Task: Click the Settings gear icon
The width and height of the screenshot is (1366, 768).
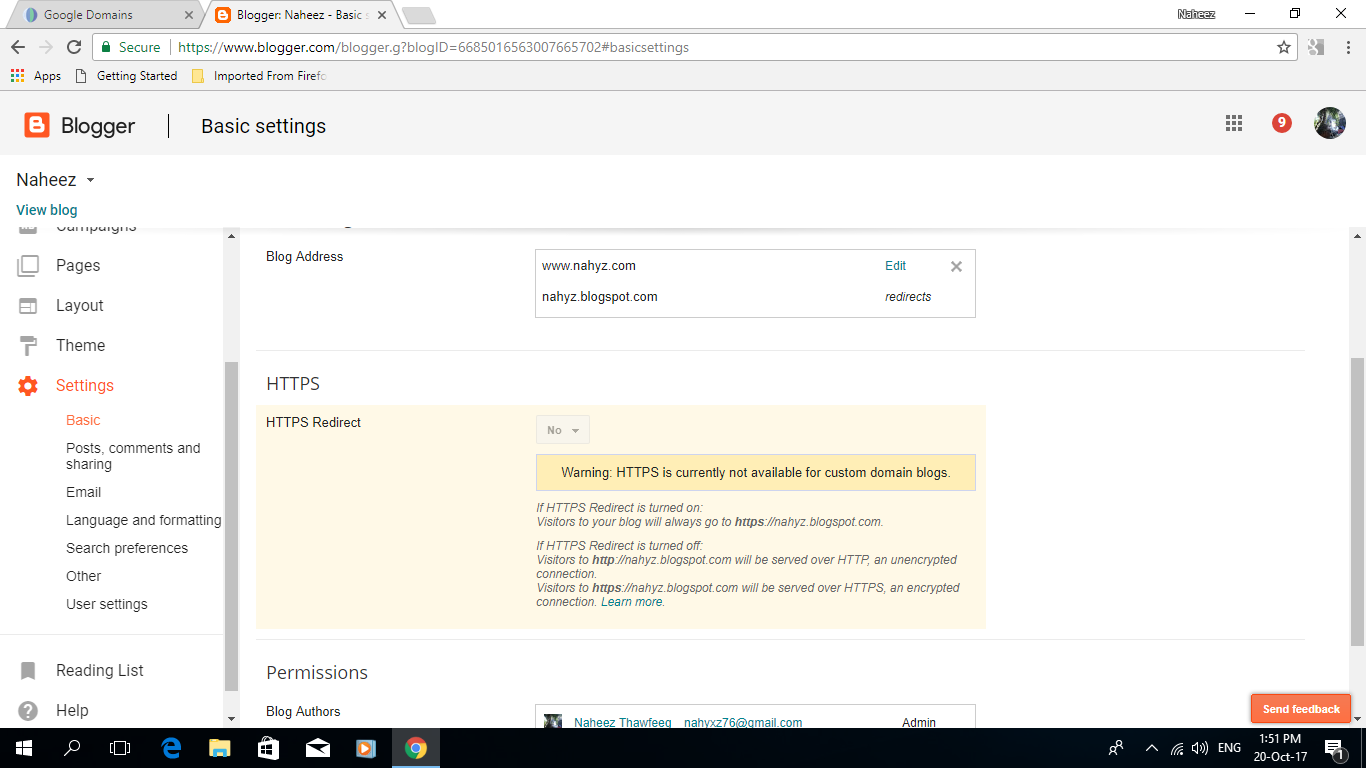Action: [28, 385]
